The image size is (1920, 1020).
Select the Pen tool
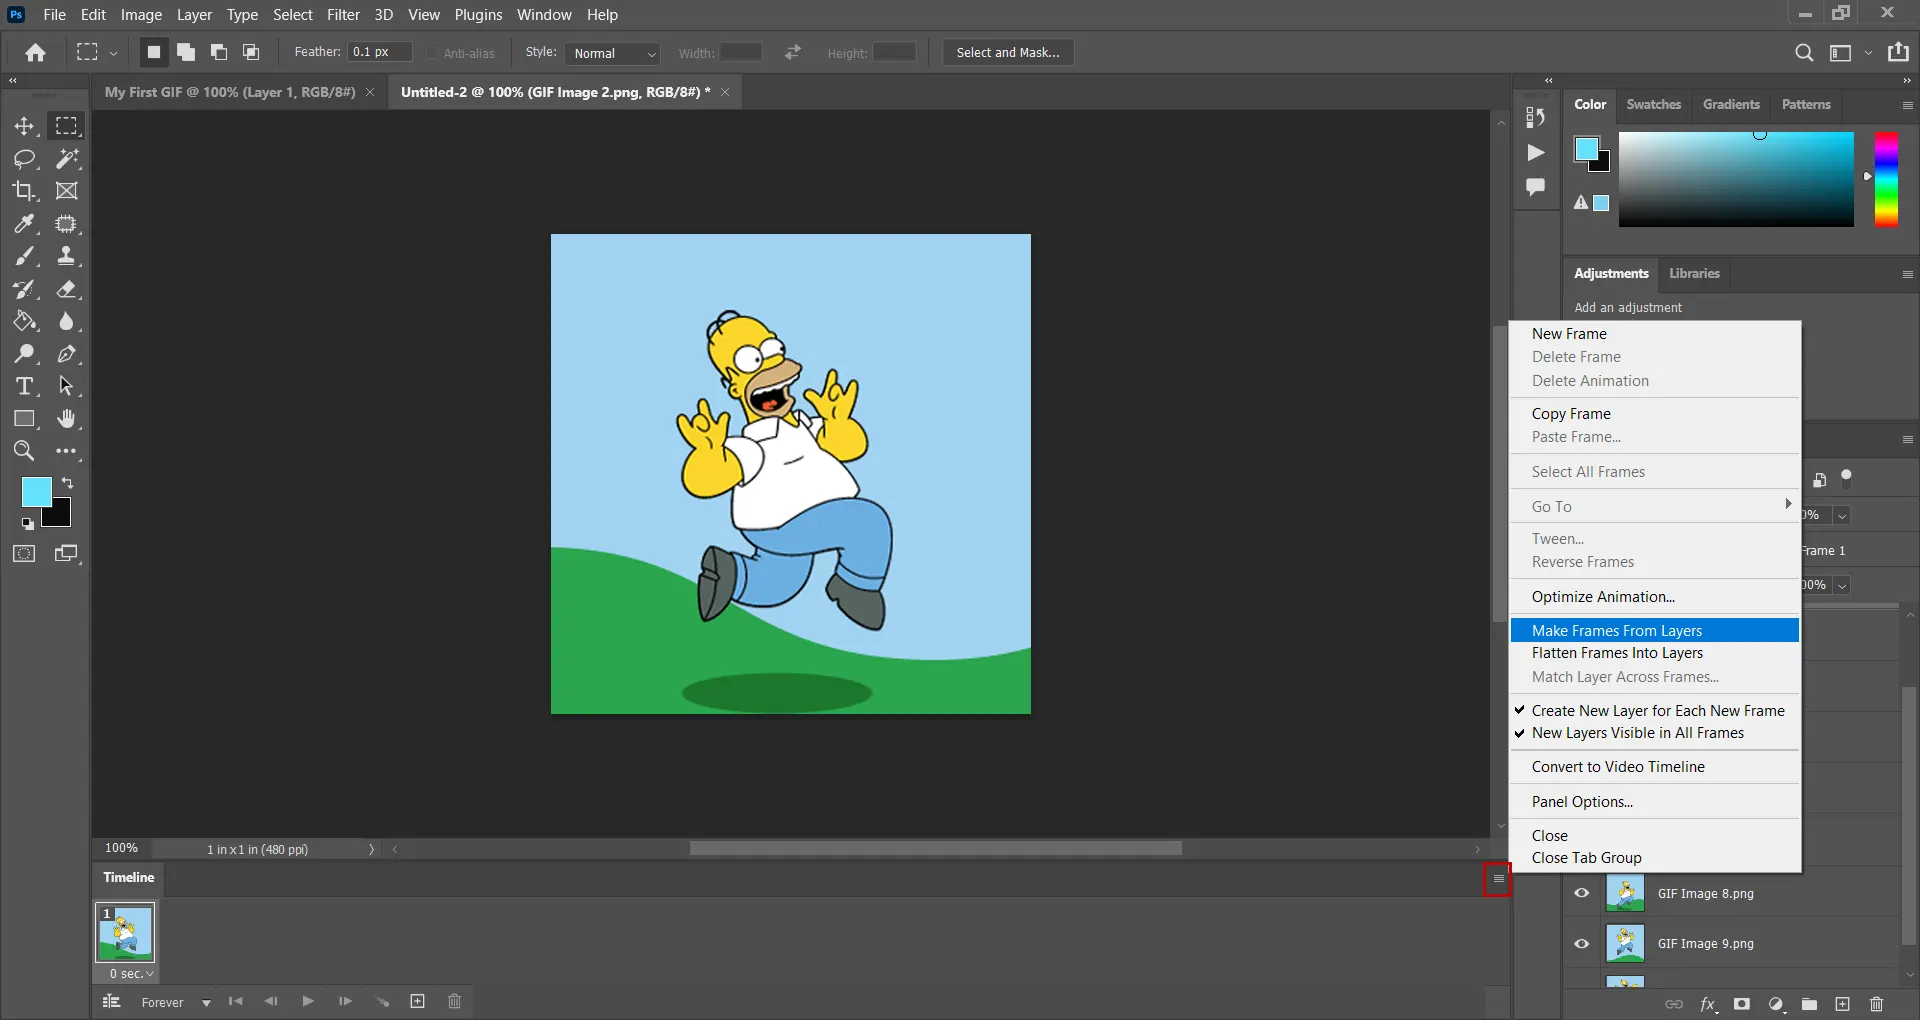pos(66,354)
